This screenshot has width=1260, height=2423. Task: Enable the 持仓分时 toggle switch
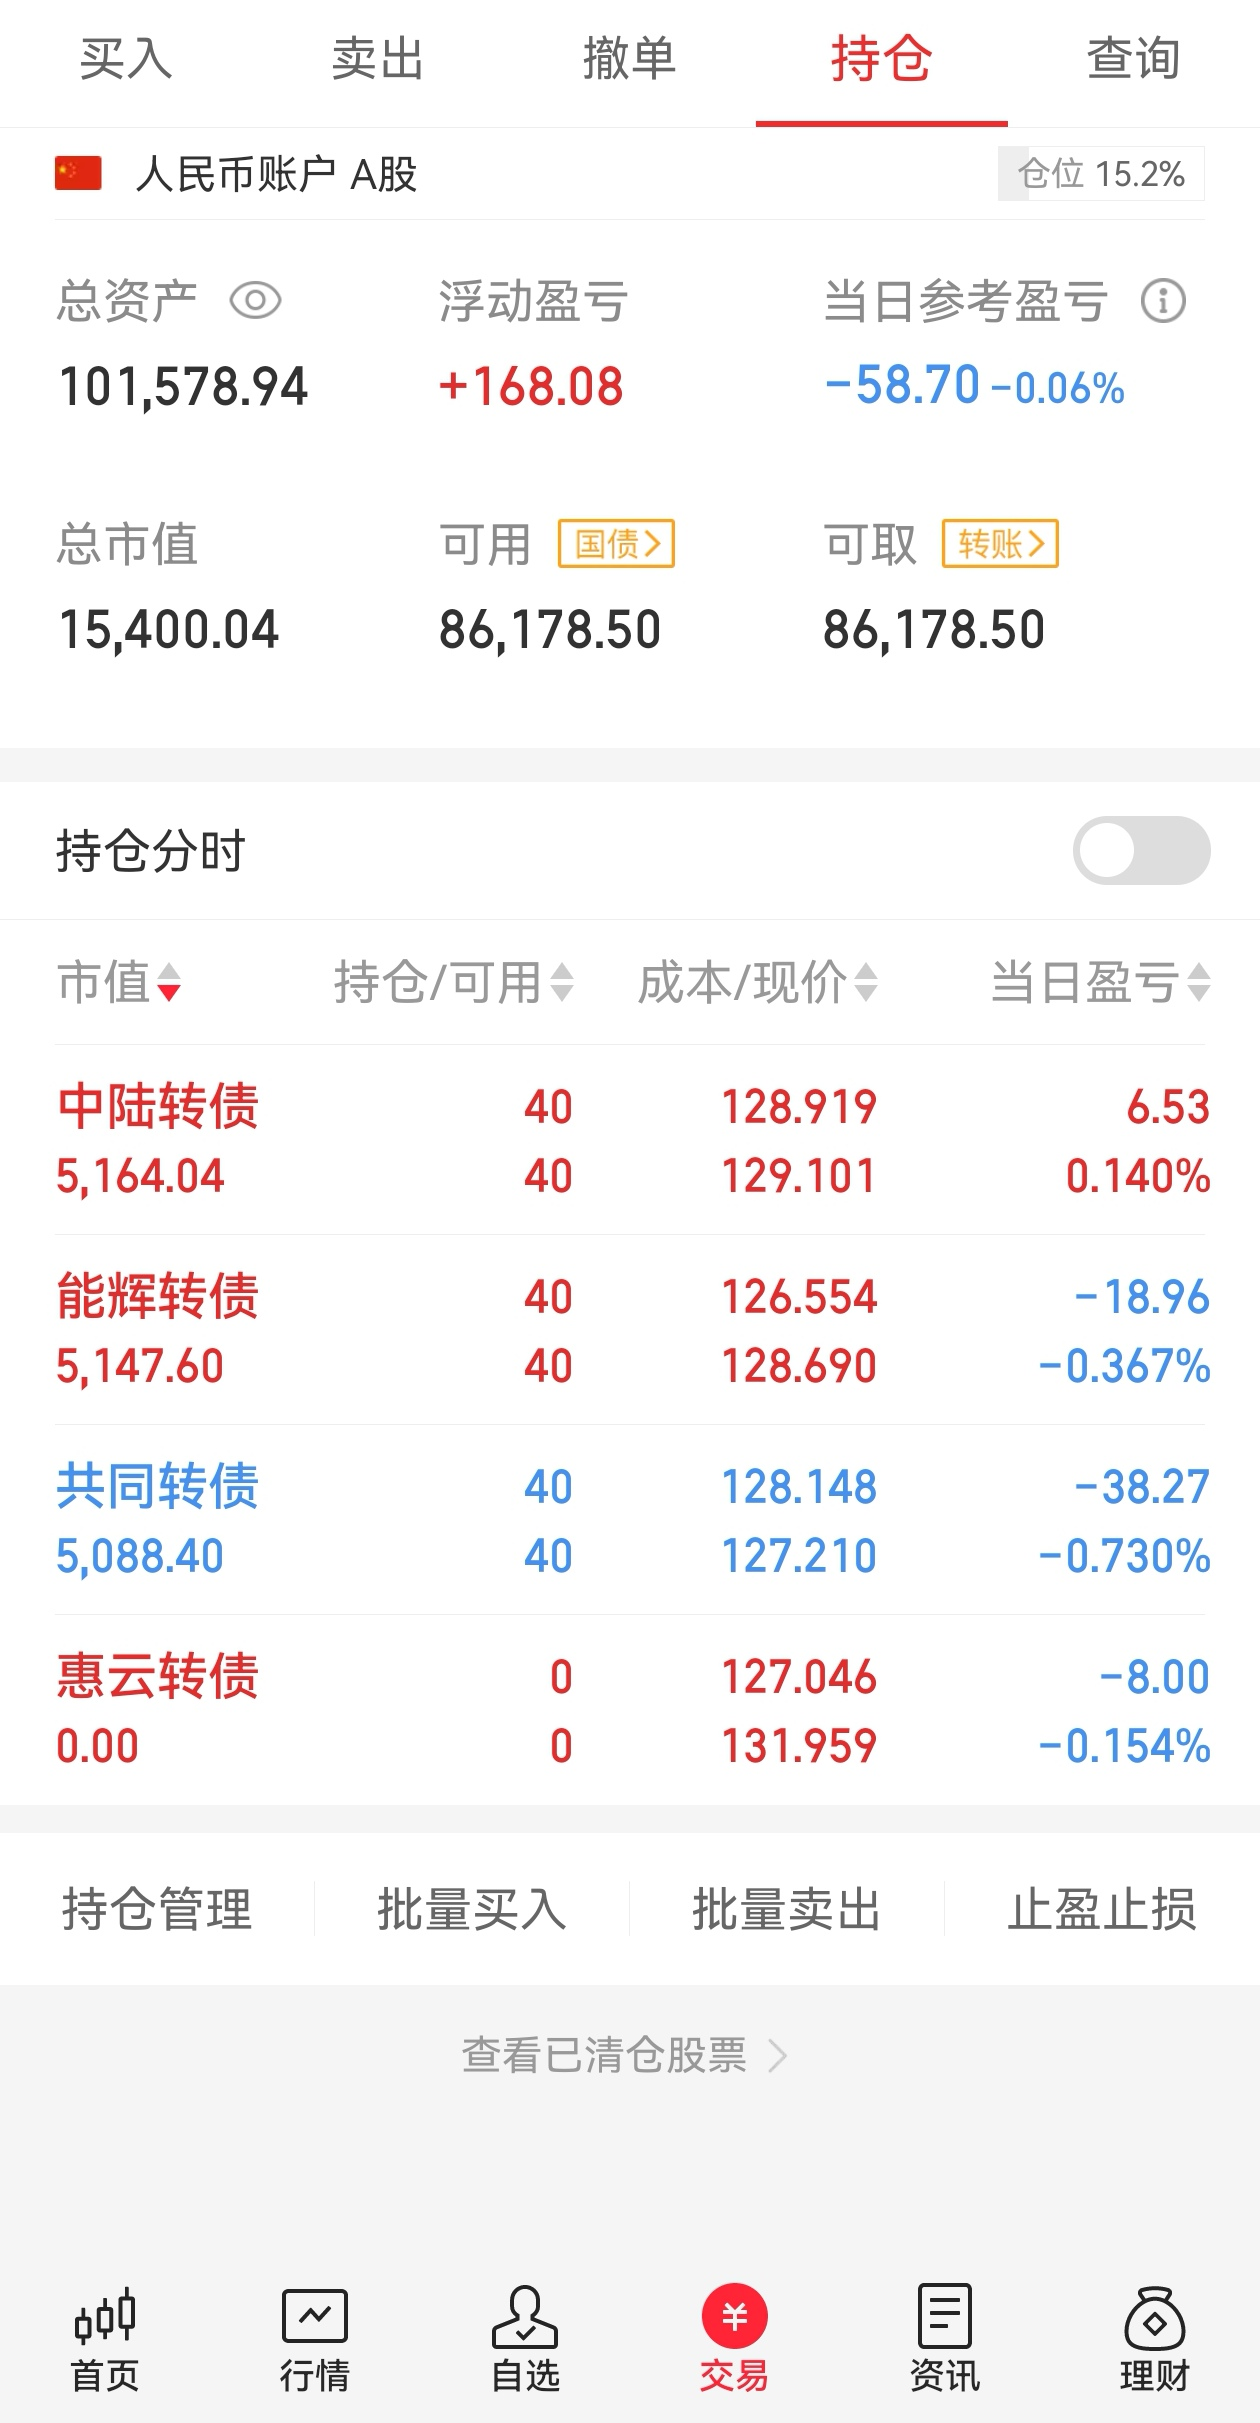click(x=1141, y=851)
